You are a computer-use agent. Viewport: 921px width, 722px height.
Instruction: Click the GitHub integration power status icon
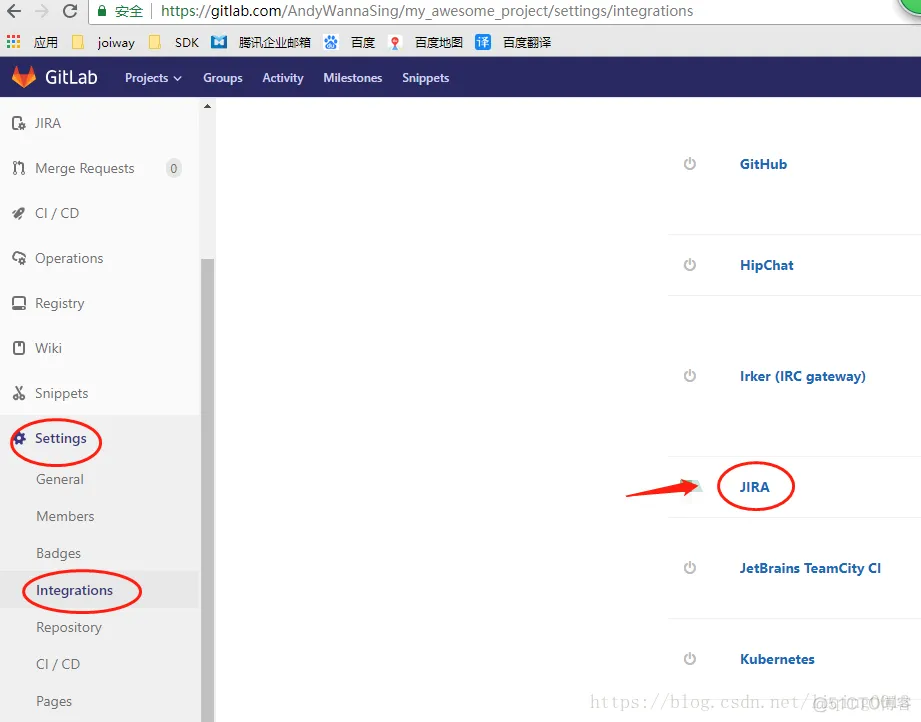tap(690, 164)
